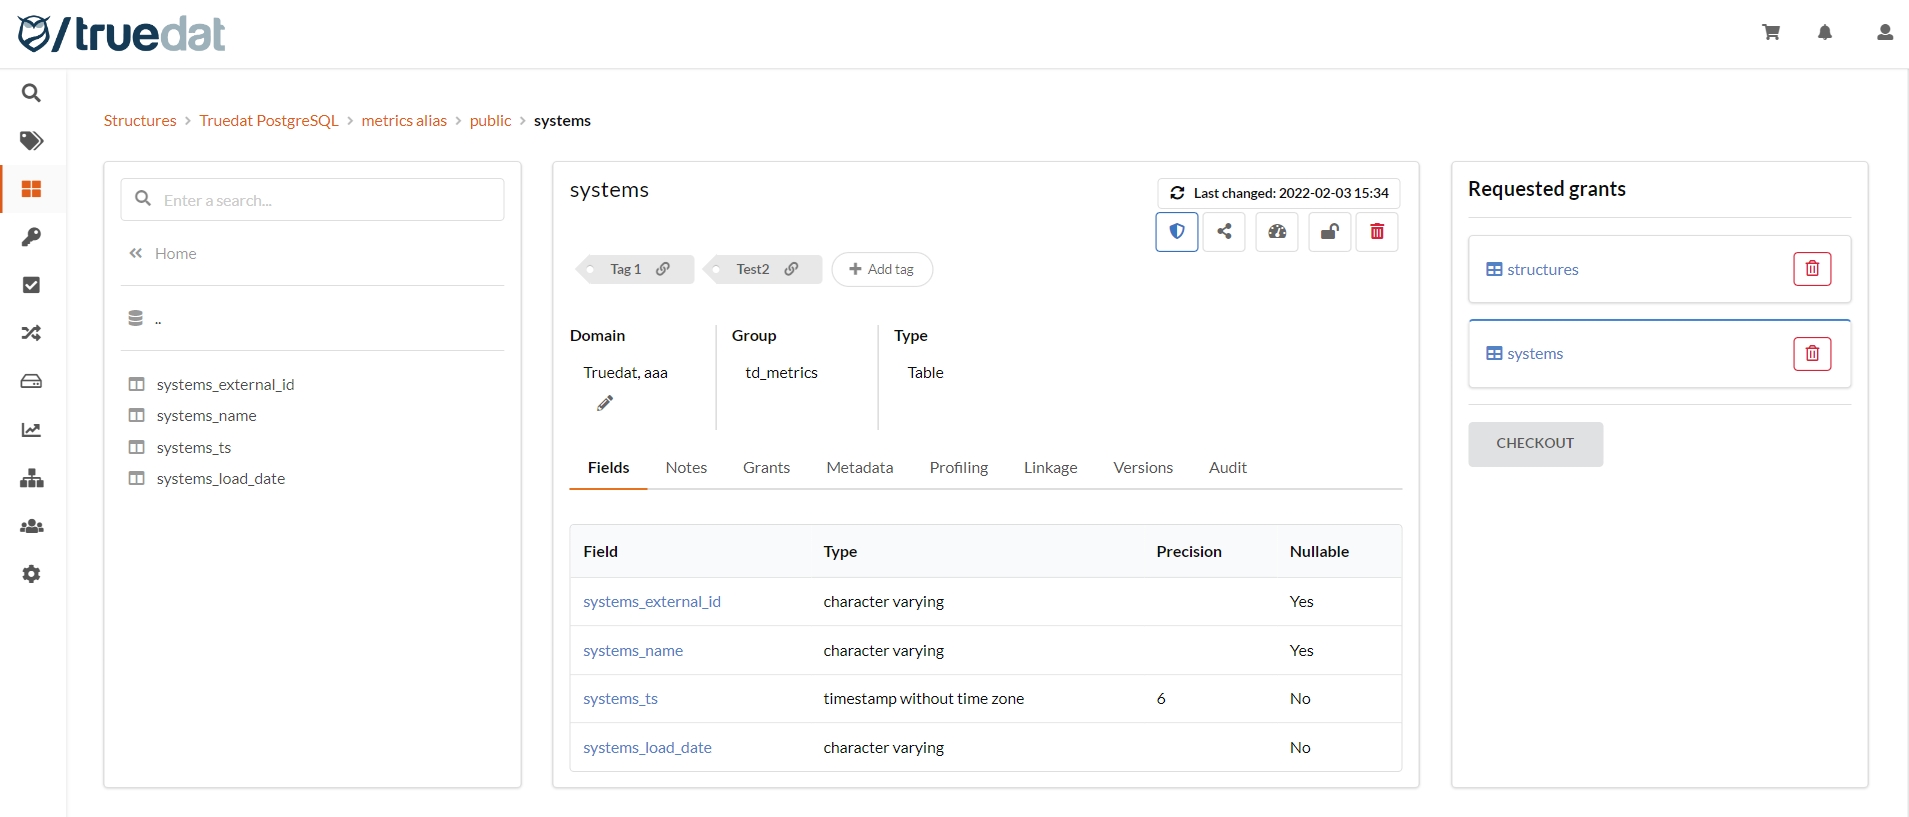The width and height of the screenshot is (1909, 817).
Task: Open the user profile icon
Action: [x=1884, y=33]
